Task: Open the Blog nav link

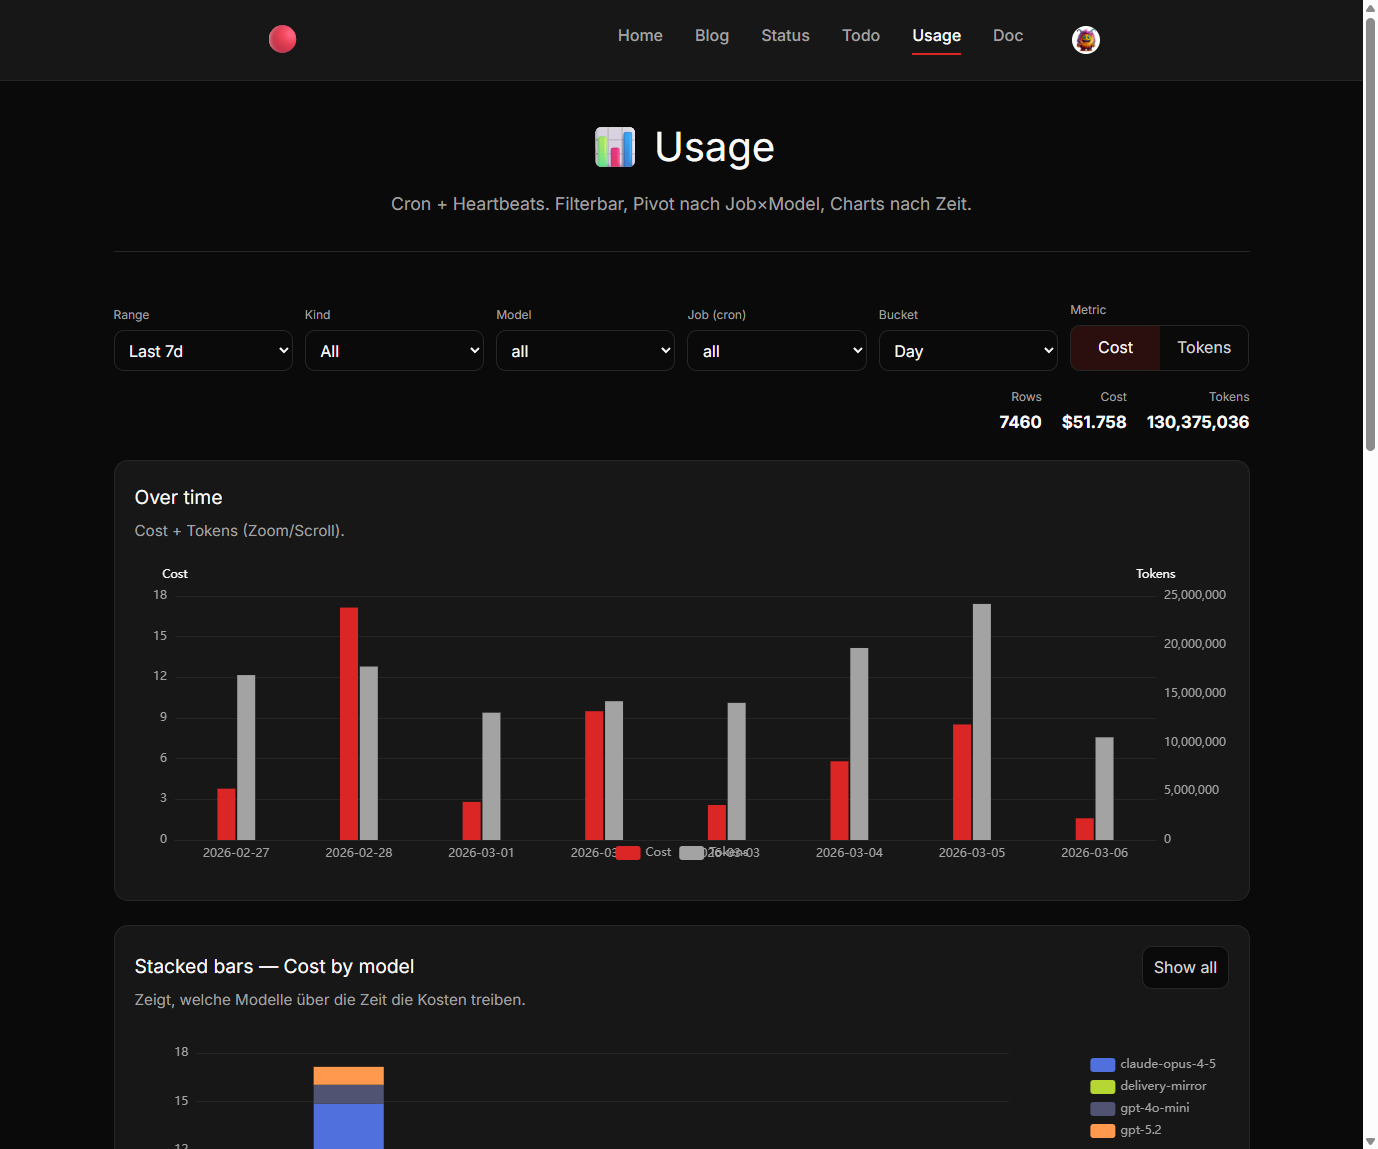Action: coord(712,36)
